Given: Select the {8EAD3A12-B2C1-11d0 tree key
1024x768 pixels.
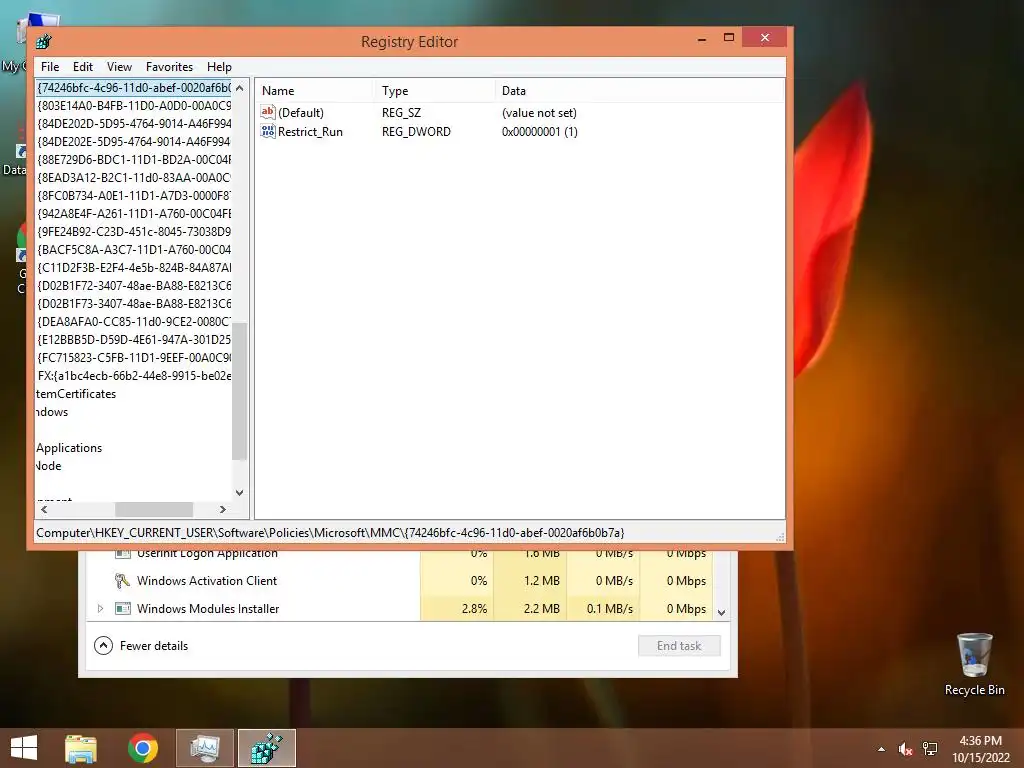Looking at the screenshot, I should coord(134,178).
